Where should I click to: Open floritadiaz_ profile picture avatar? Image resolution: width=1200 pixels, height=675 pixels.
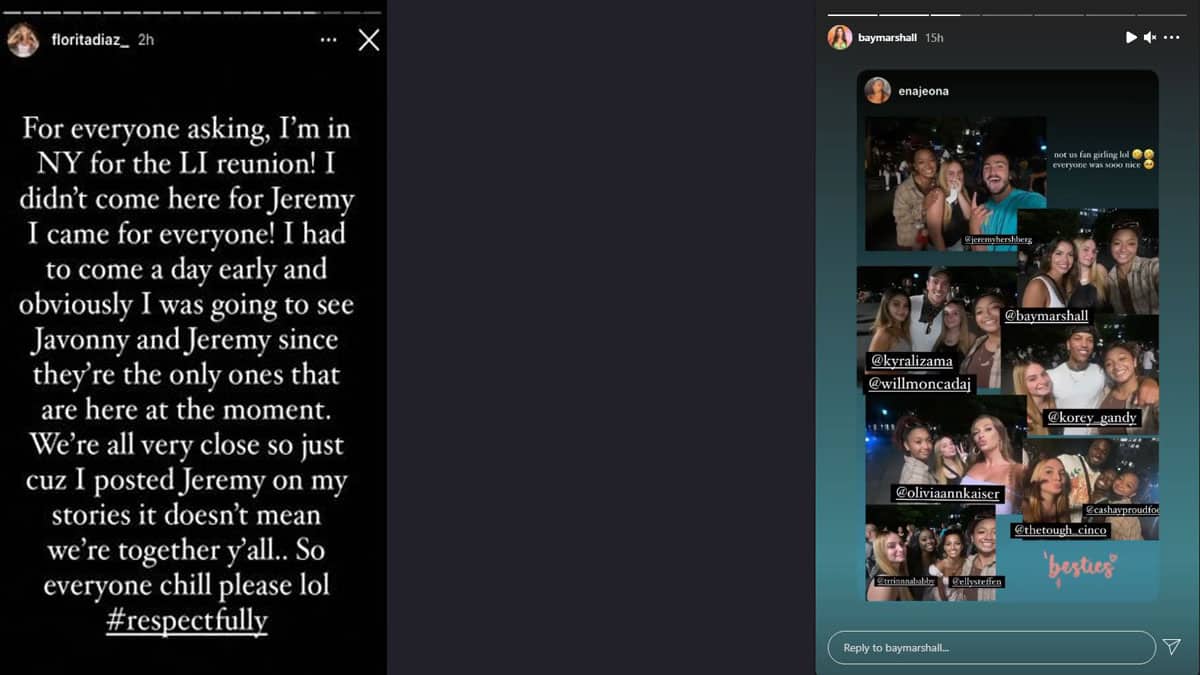(x=22, y=40)
